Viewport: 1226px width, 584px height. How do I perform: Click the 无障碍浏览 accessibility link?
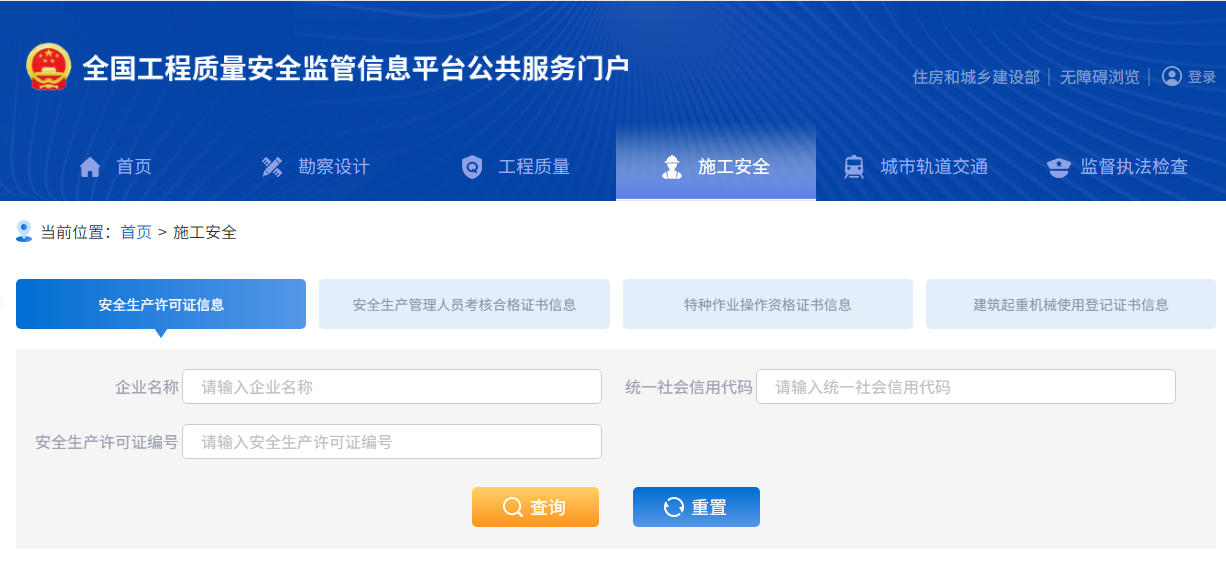click(x=1100, y=77)
